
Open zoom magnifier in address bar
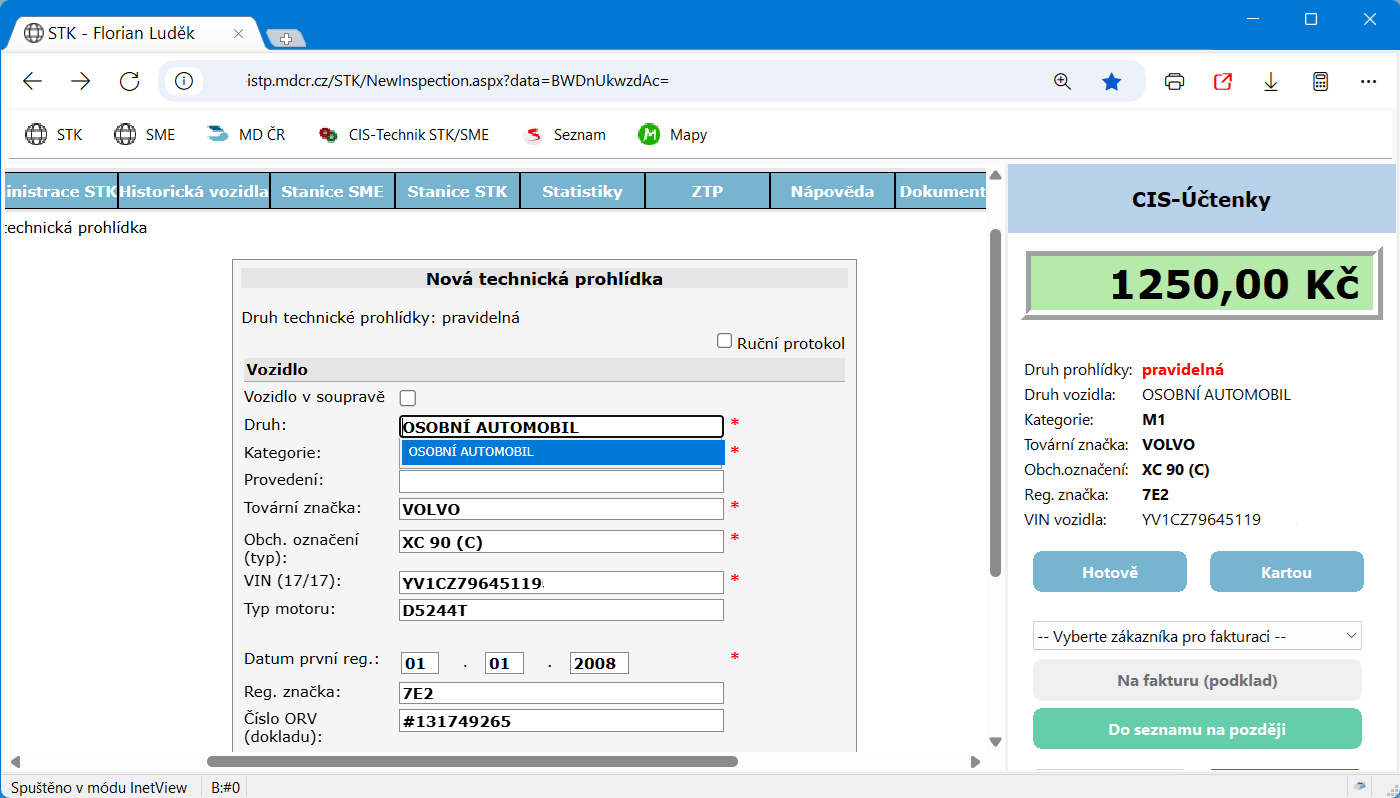point(1063,82)
